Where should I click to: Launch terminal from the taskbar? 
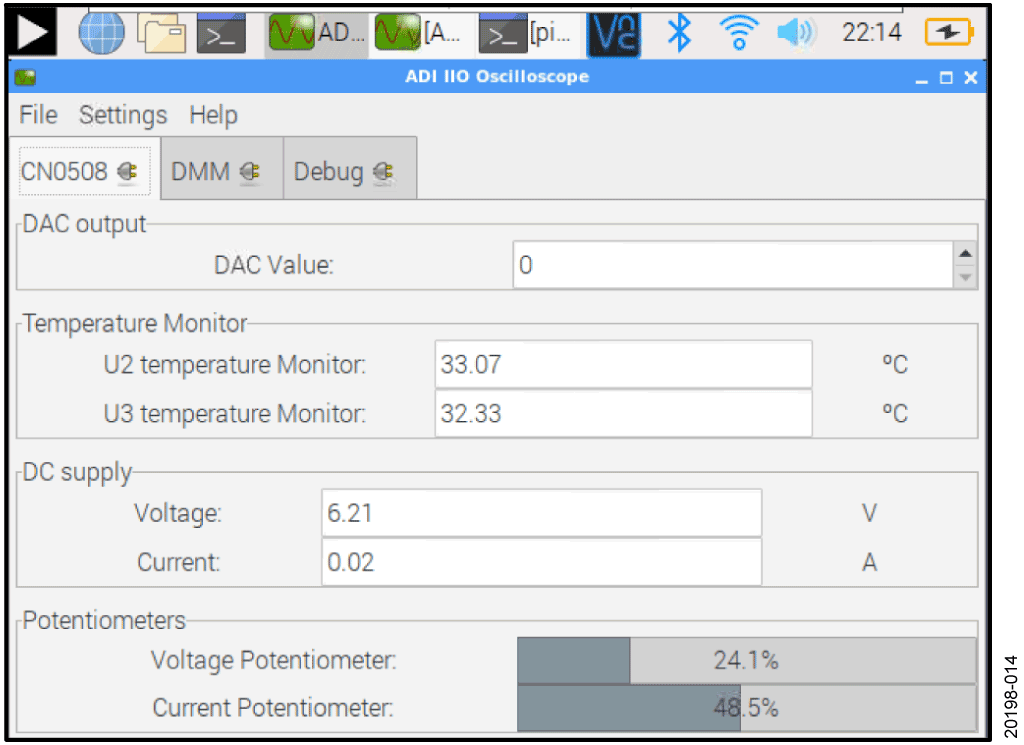pyautogui.click(x=219, y=35)
